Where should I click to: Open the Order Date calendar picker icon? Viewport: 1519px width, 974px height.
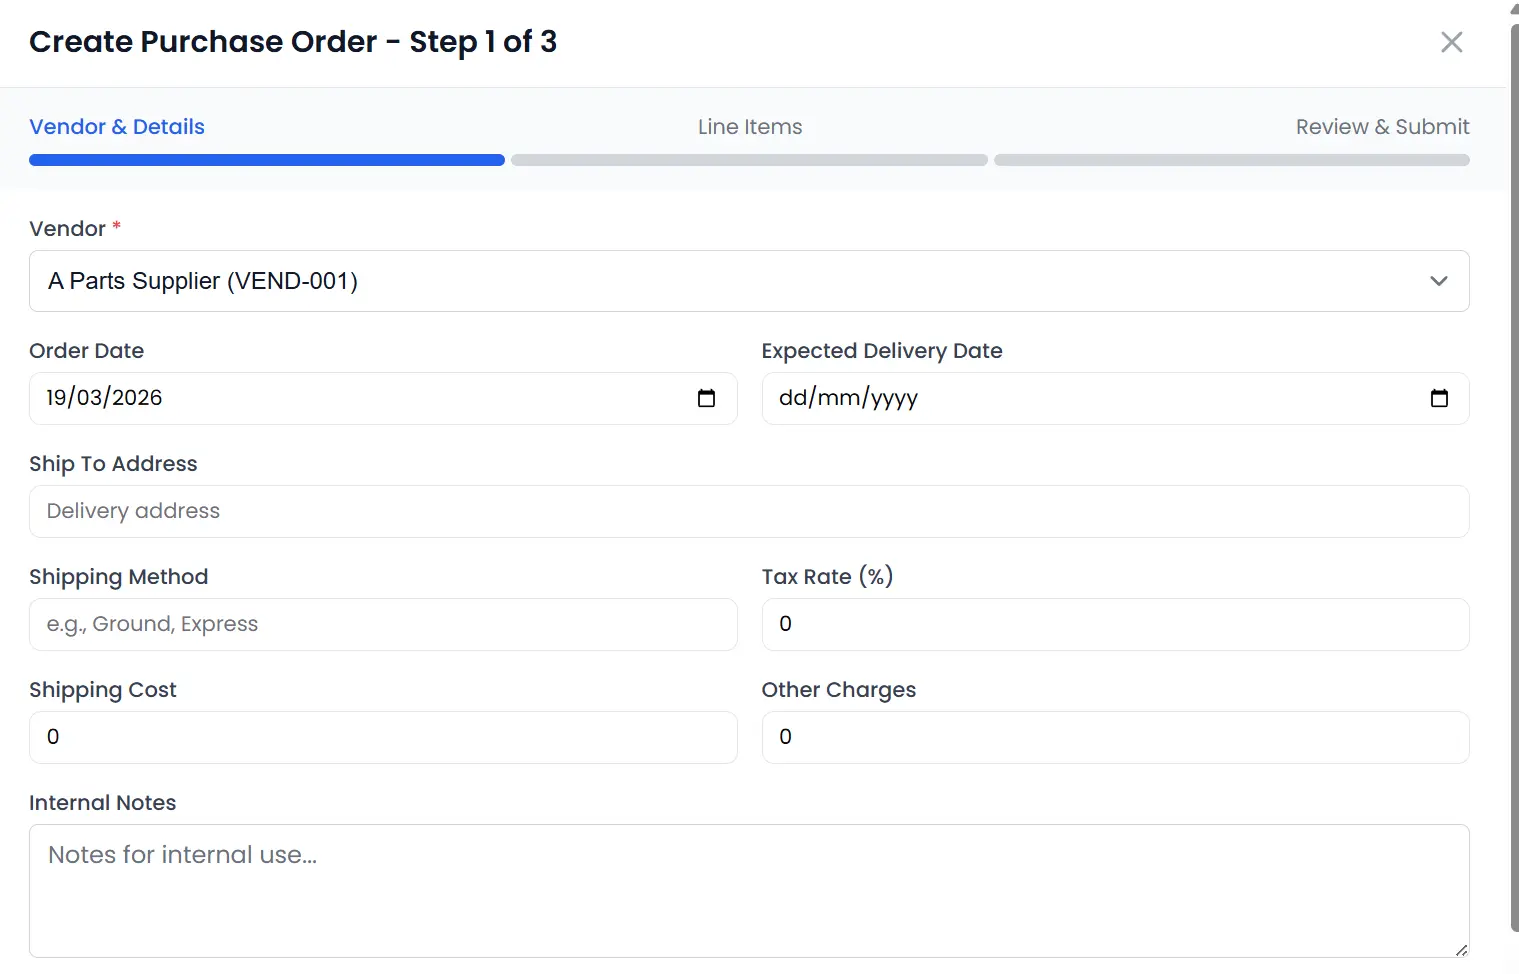tap(706, 398)
